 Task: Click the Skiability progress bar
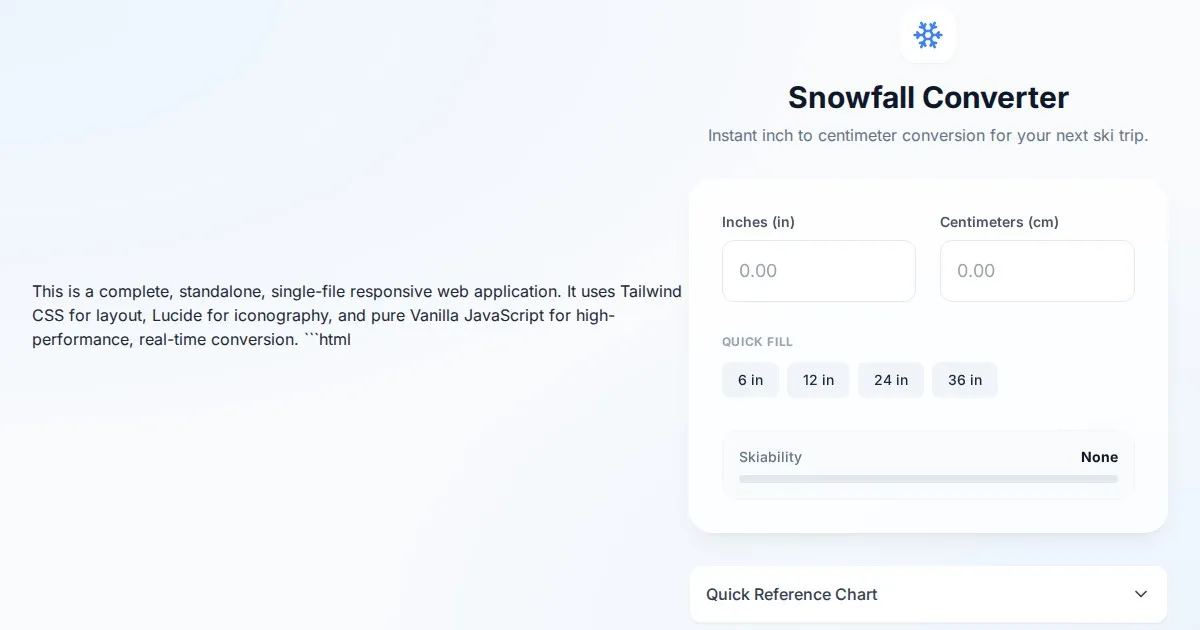coord(928,479)
